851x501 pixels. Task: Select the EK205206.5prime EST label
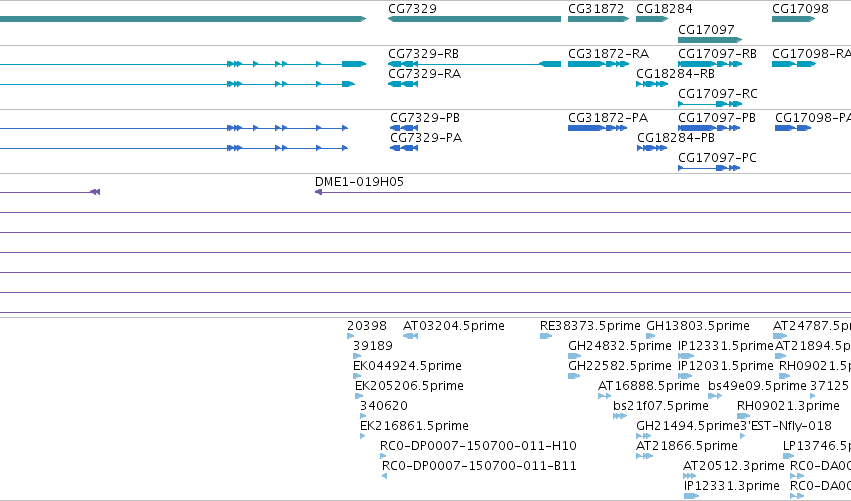409,386
